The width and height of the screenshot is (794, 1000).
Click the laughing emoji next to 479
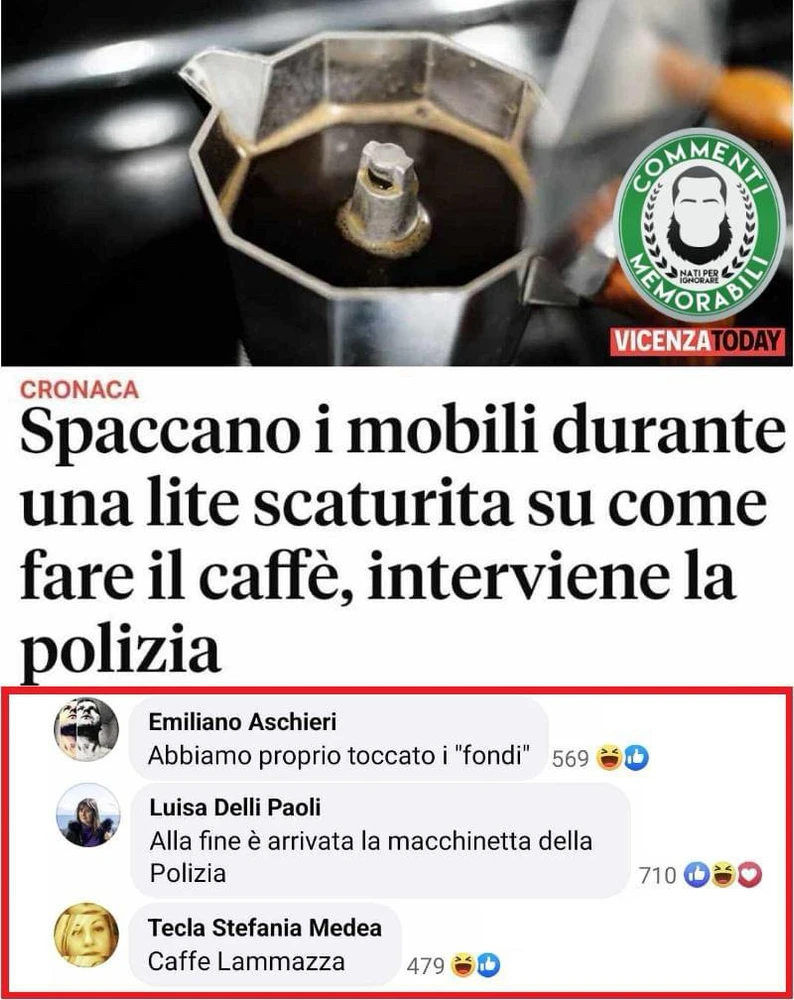462,966
